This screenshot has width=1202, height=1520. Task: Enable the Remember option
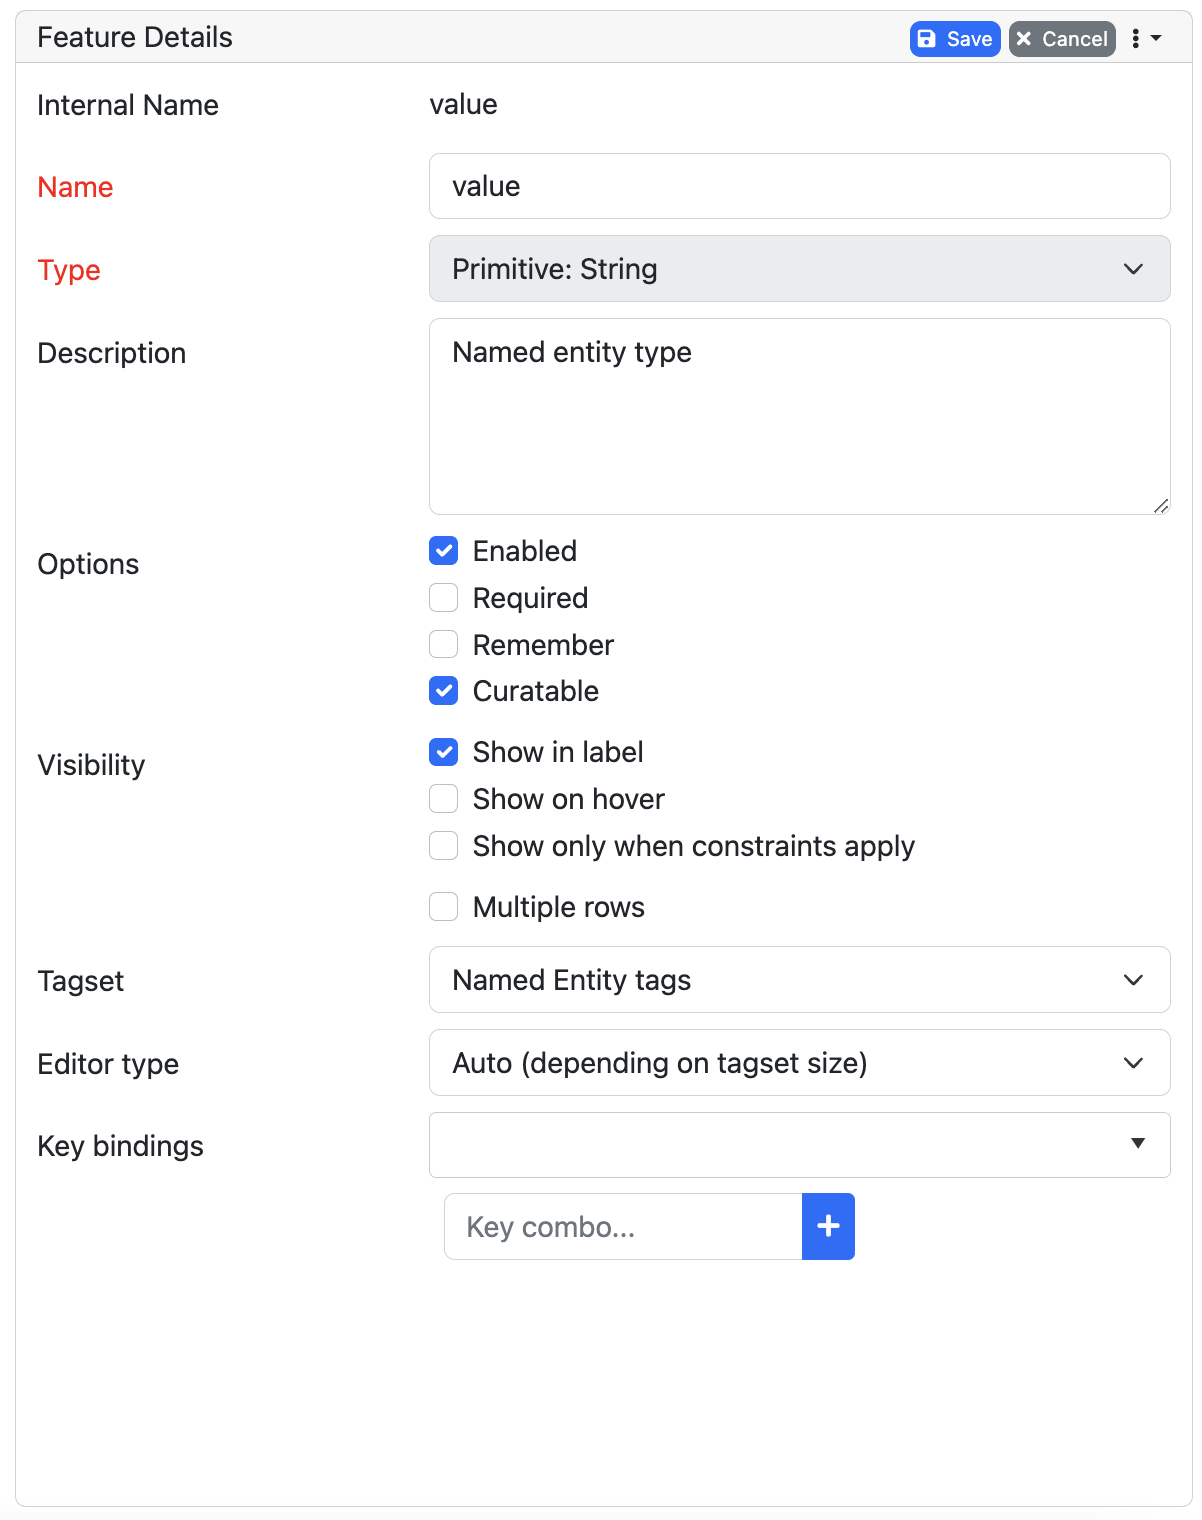click(443, 644)
